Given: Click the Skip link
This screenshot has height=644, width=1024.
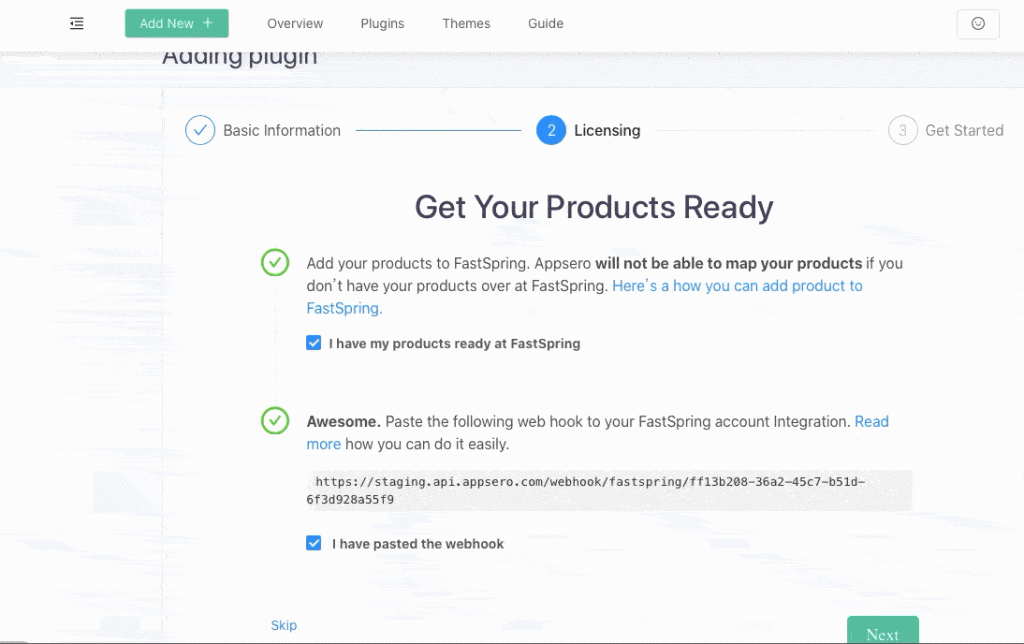Looking at the screenshot, I should (283, 625).
